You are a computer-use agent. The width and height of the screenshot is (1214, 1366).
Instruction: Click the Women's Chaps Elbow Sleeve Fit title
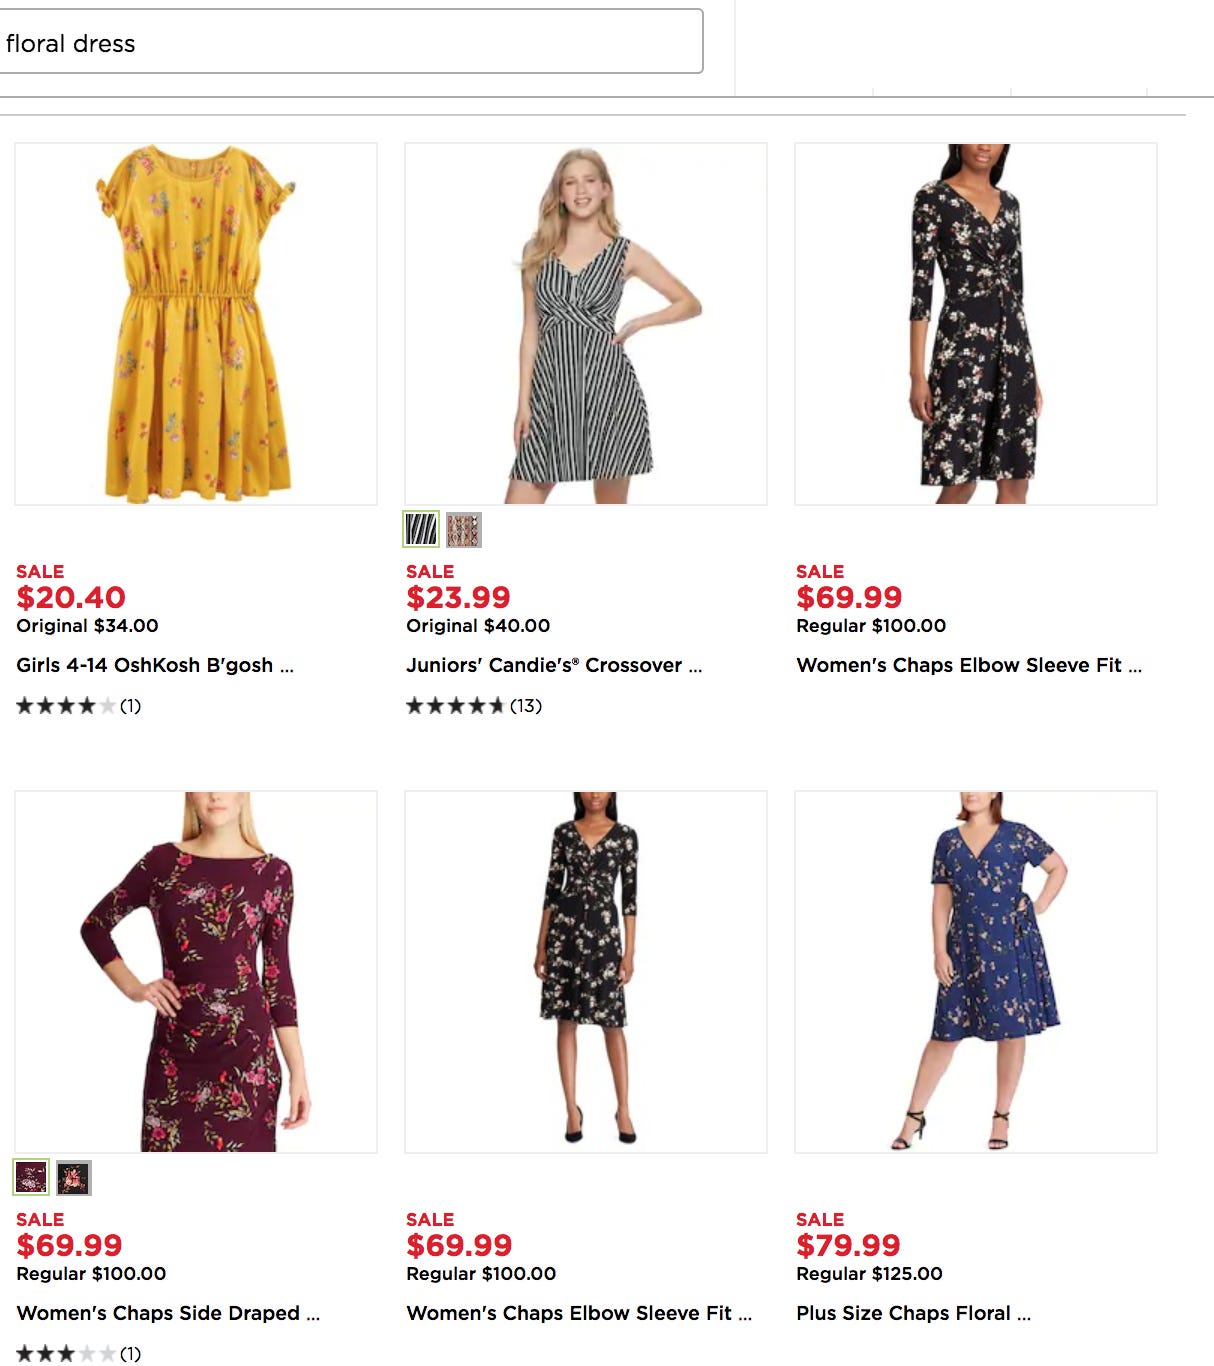(968, 663)
